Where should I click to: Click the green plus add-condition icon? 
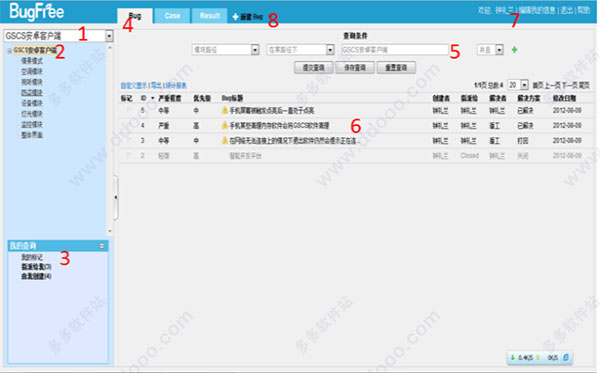pyautogui.click(x=514, y=50)
